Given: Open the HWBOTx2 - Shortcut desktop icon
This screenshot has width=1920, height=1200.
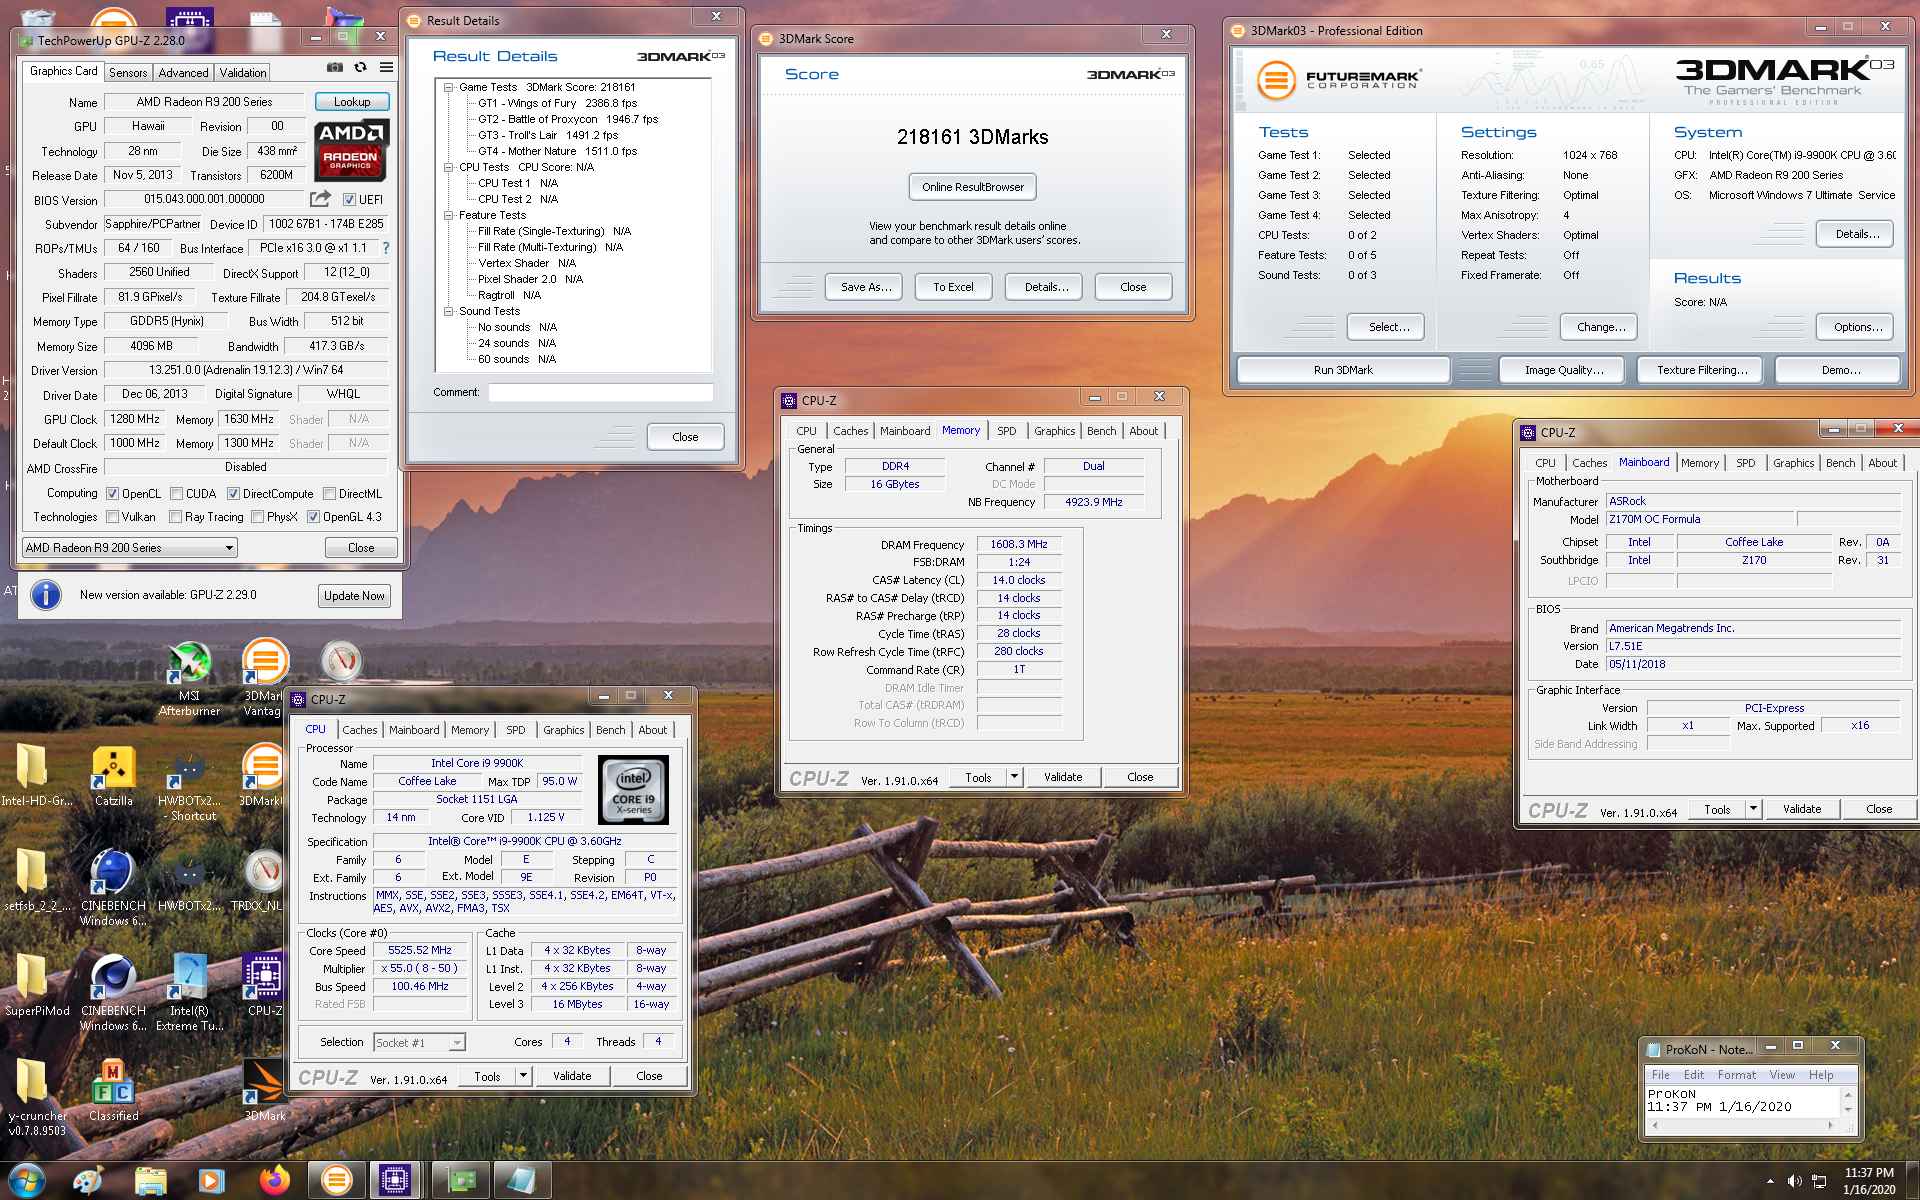Looking at the screenshot, I should [189, 785].
